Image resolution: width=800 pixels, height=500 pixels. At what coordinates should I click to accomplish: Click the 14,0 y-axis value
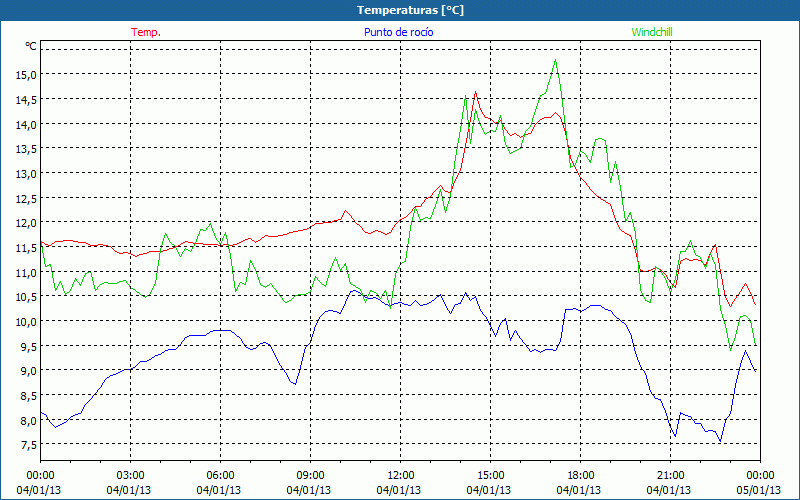pyautogui.click(x=27, y=124)
